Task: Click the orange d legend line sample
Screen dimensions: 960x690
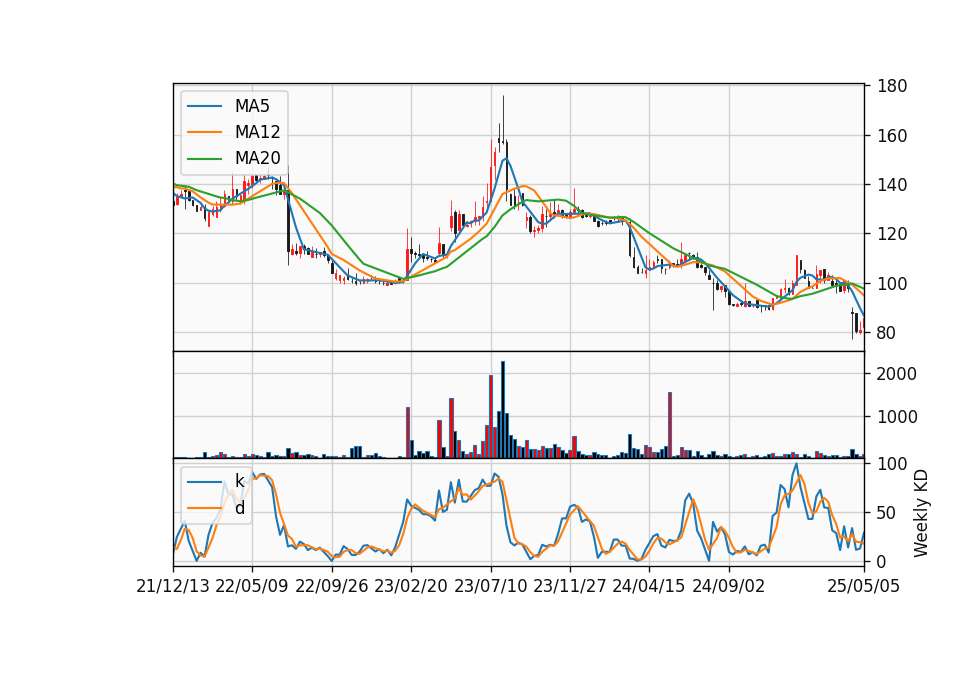Action: pyautogui.click(x=204, y=508)
